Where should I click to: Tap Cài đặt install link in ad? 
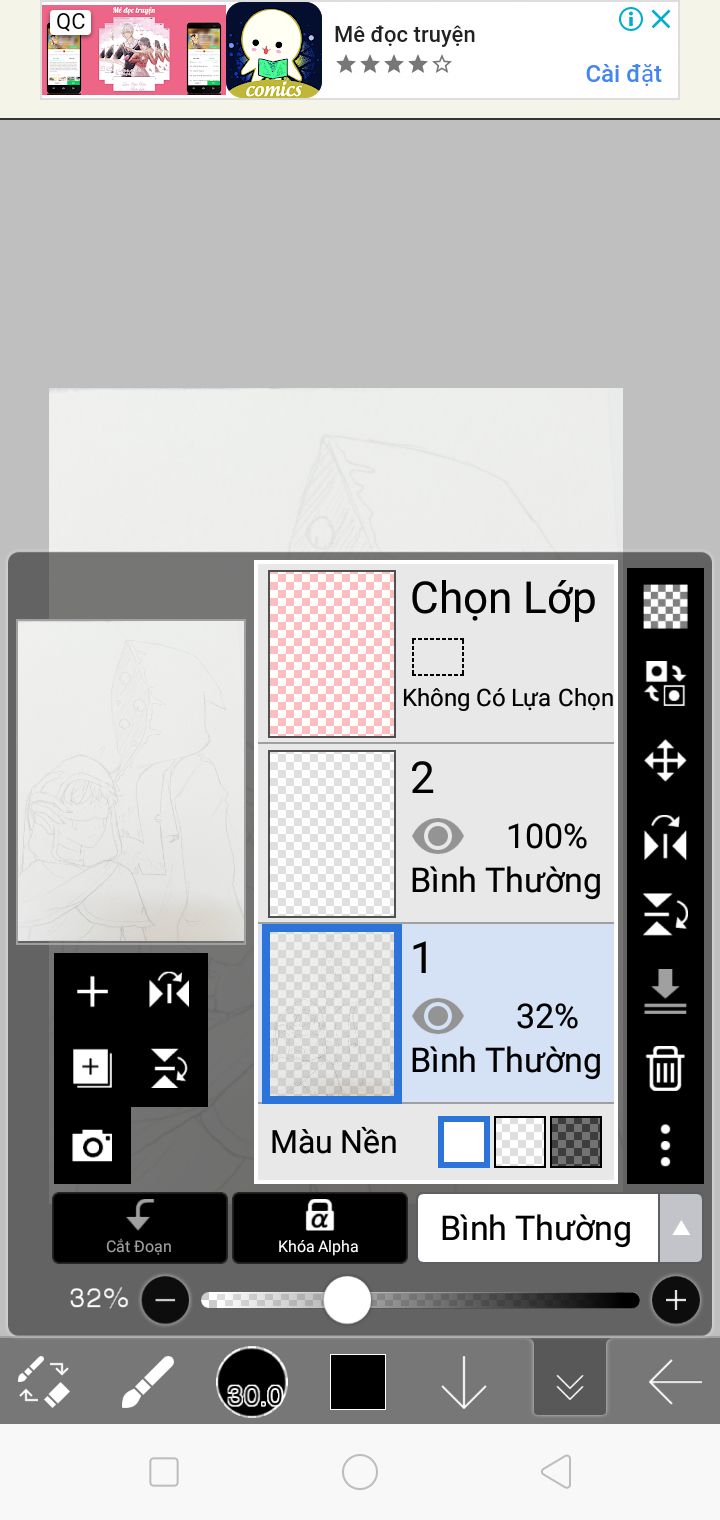coord(623,74)
